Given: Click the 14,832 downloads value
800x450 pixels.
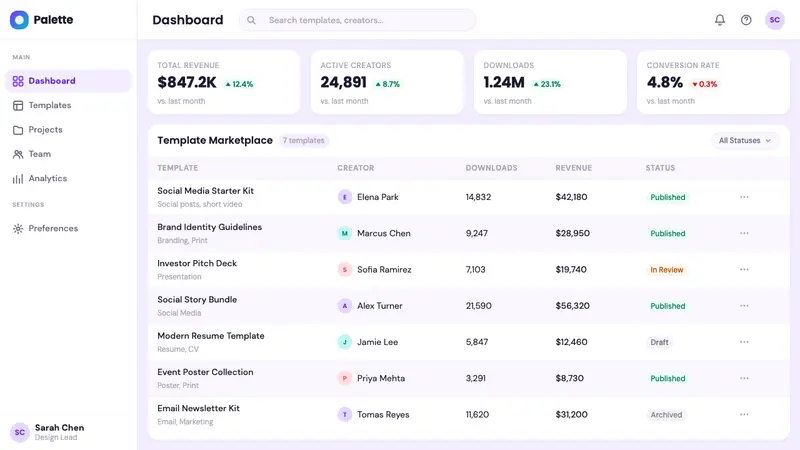Looking at the screenshot, I should (x=478, y=197).
